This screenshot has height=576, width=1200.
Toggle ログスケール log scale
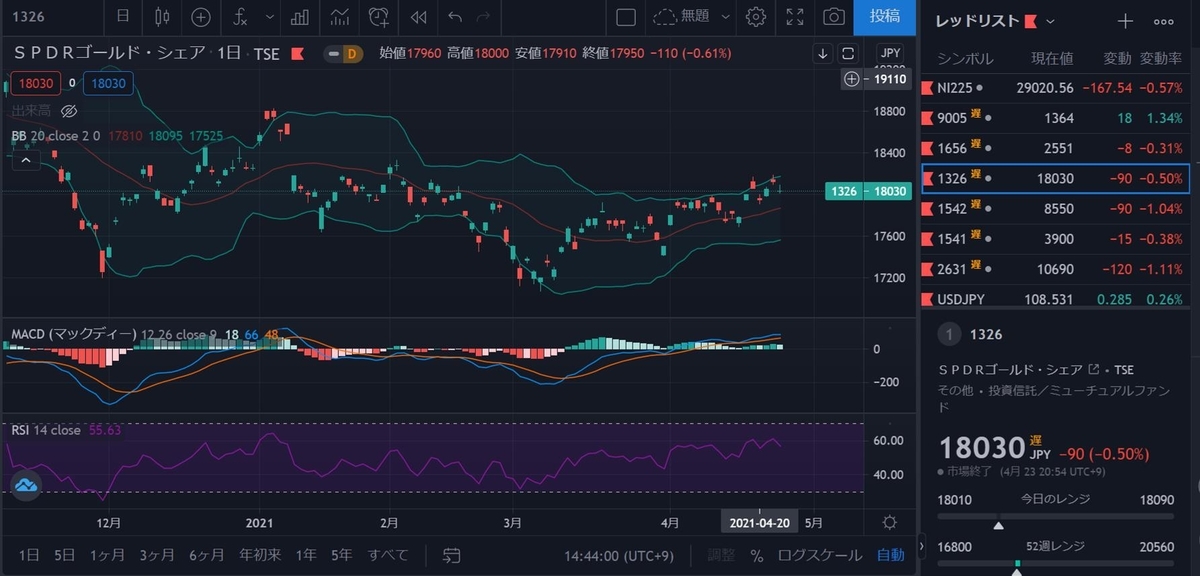pos(820,555)
